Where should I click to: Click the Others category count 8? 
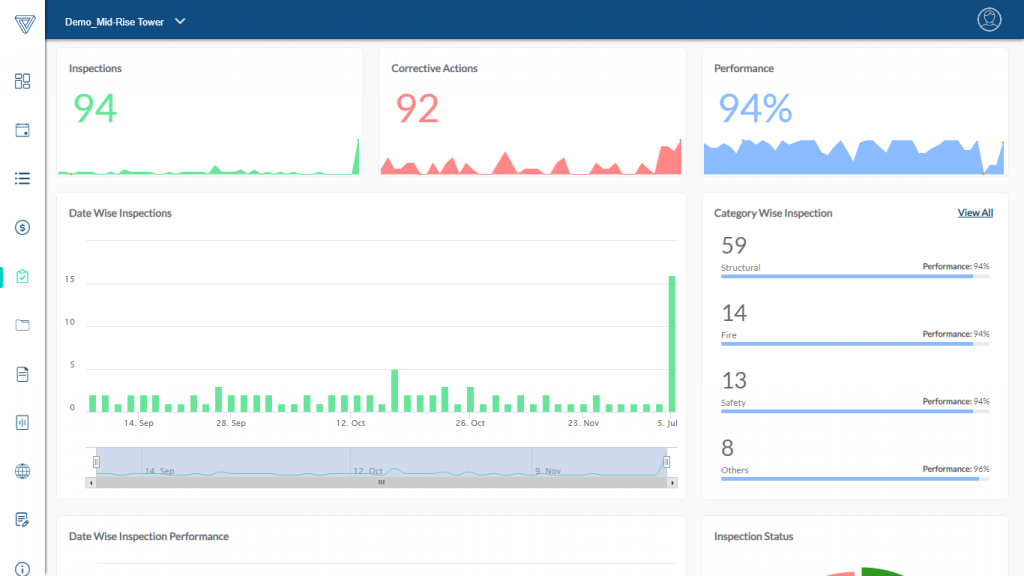pyautogui.click(x=728, y=448)
